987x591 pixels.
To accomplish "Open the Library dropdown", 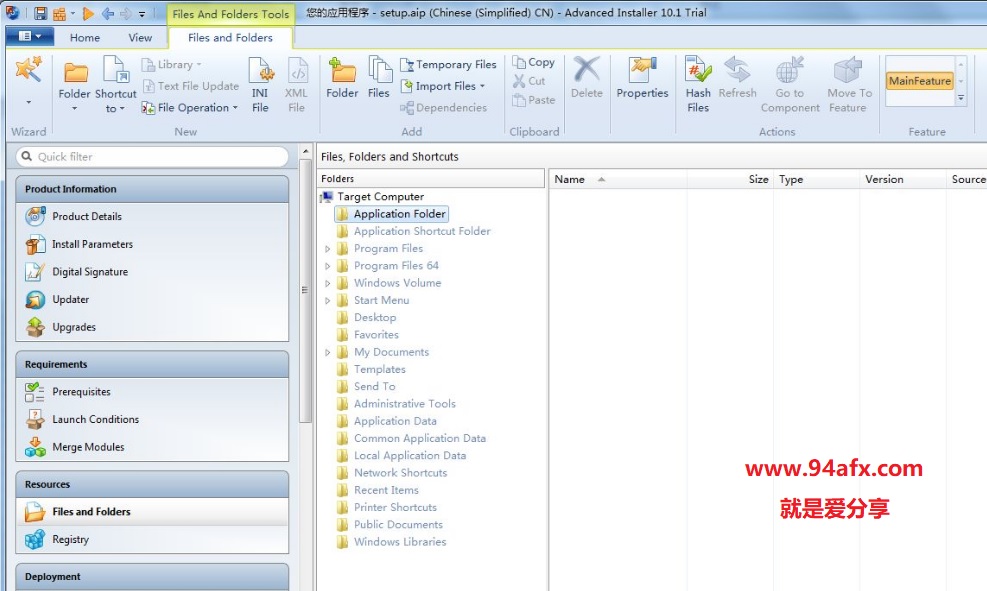I will pyautogui.click(x=171, y=64).
